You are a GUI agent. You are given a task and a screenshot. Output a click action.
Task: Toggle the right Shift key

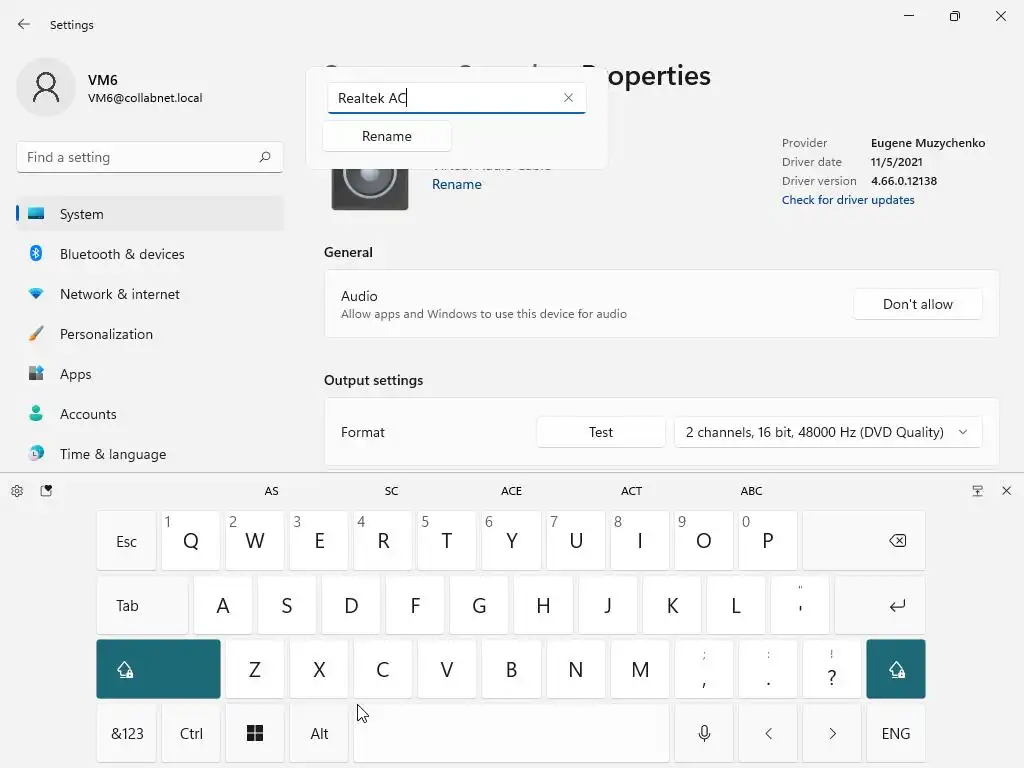(895, 669)
